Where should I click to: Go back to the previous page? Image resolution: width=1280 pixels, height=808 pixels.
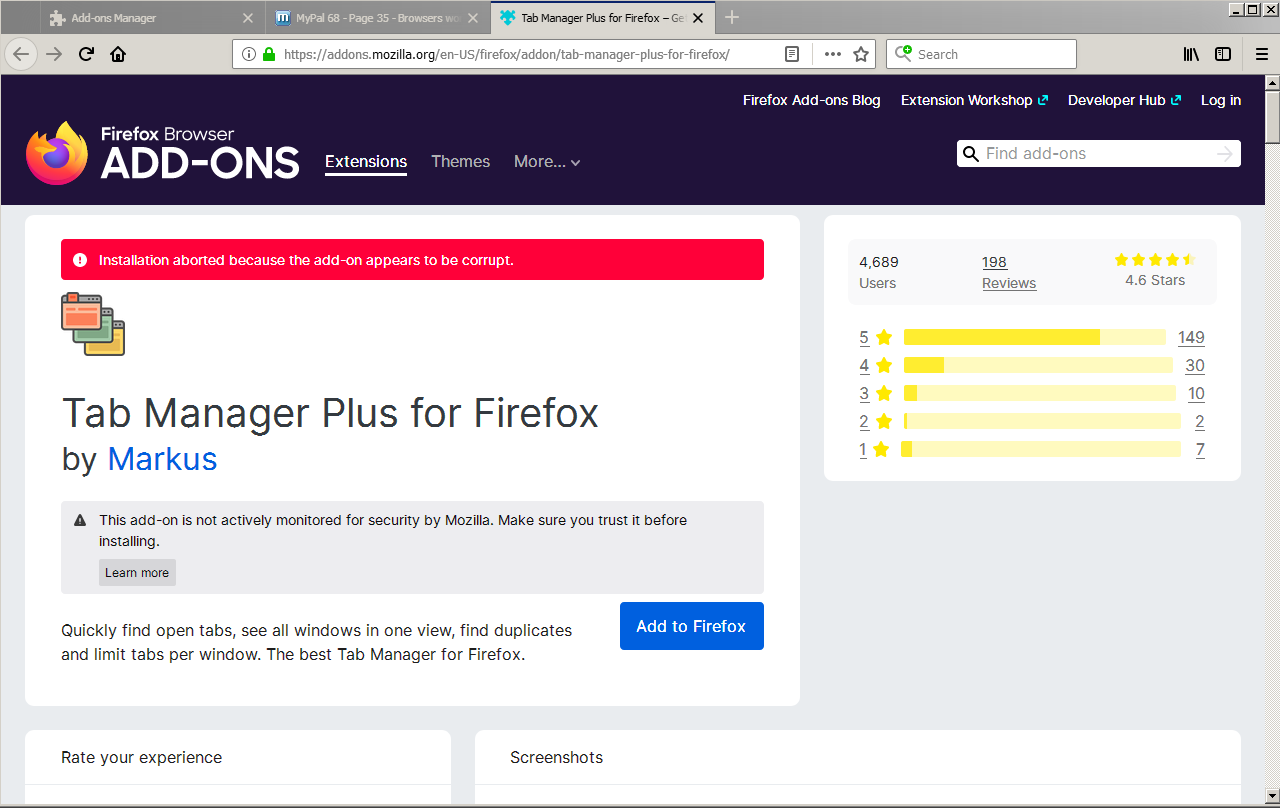(x=21, y=54)
